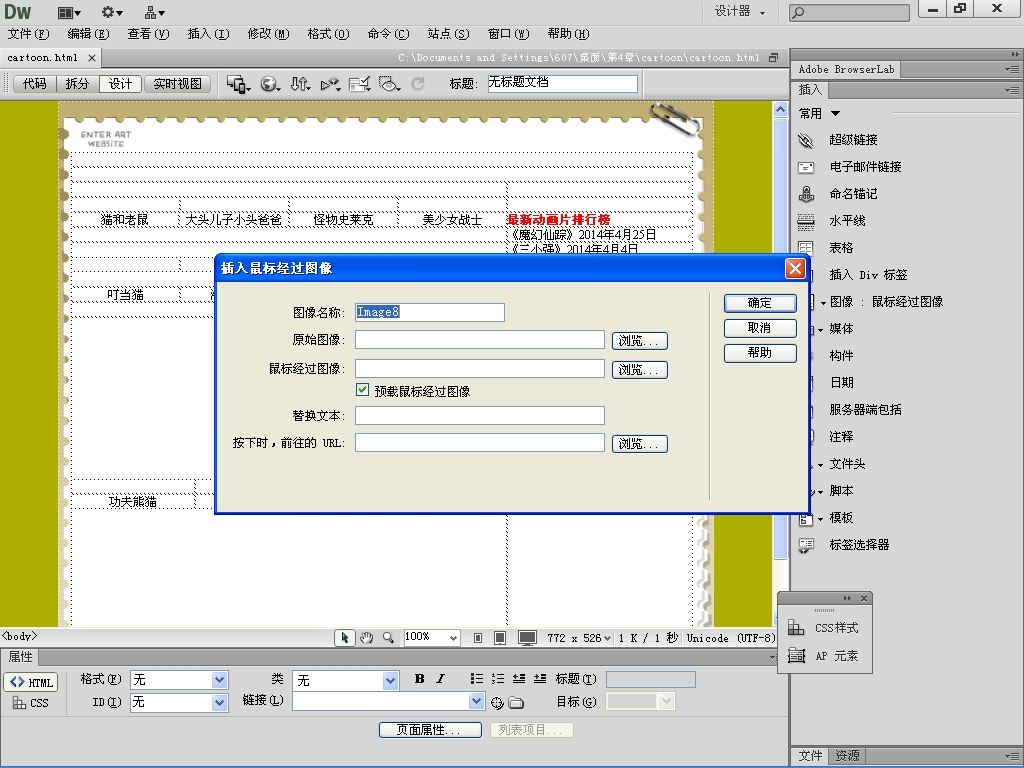This screenshot has height=768, width=1024.
Task: Click the 标题 document title field
Action: click(563, 84)
